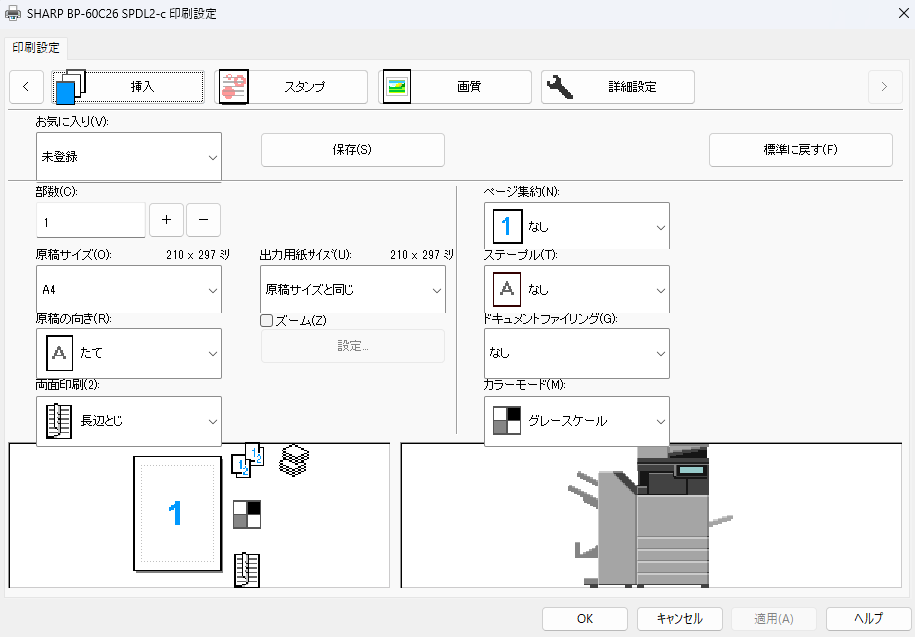Click the printer machine image
The image size is (915, 637).
[x=650, y=516]
